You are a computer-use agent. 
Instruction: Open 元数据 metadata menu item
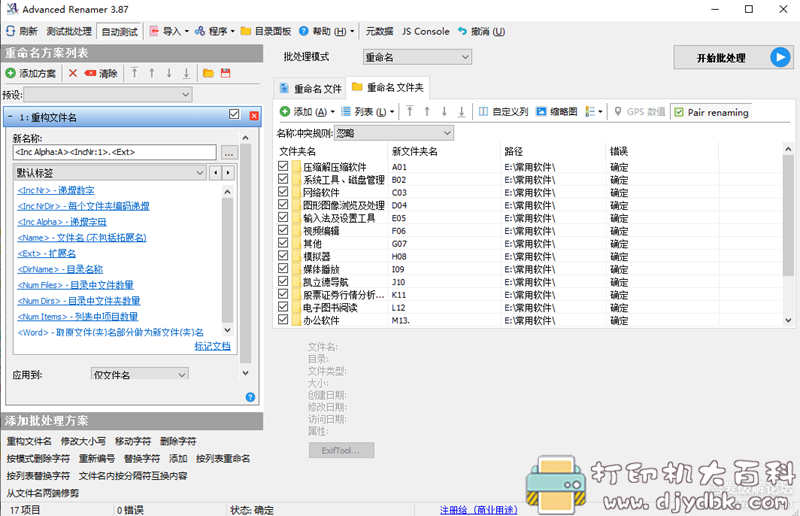379,31
